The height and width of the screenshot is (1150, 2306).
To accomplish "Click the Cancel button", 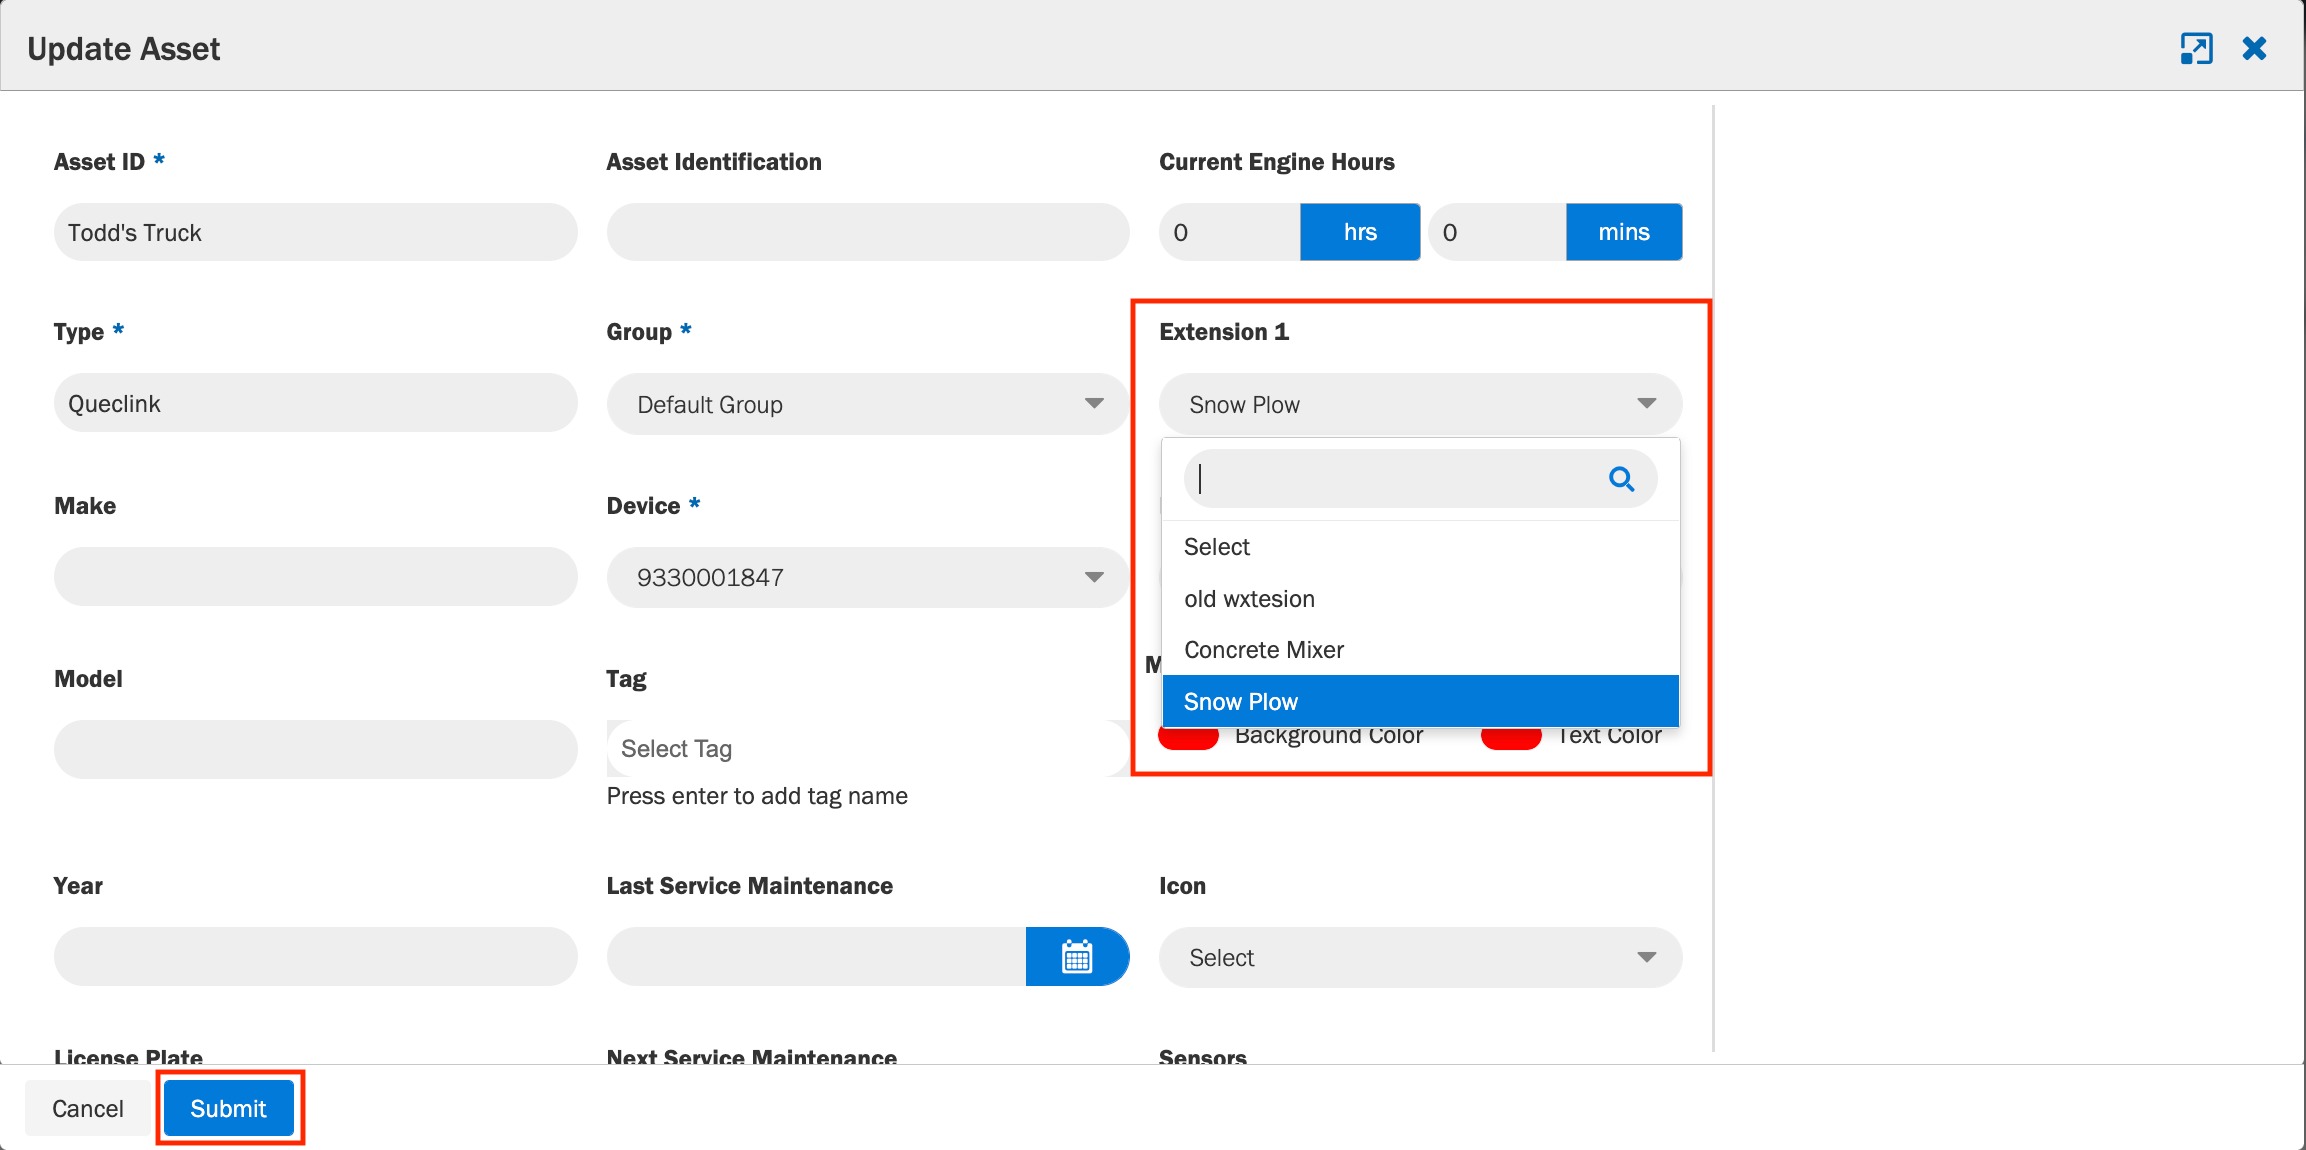I will (88, 1108).
